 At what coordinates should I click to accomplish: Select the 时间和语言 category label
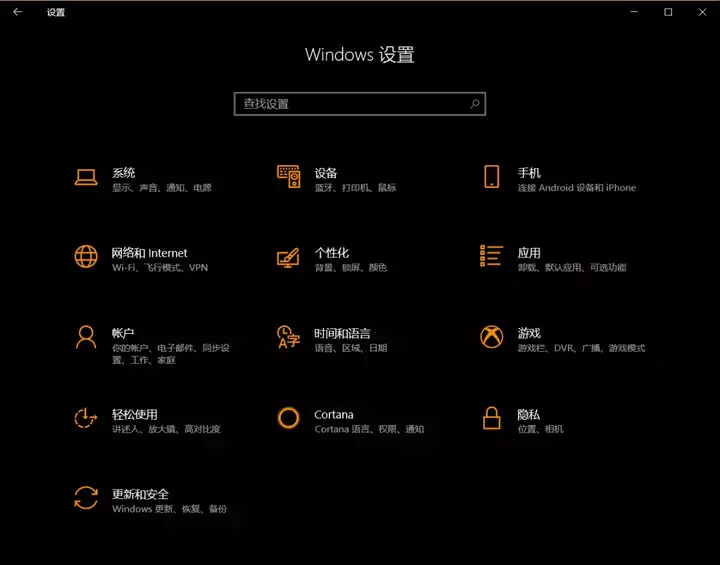[342, 333]
